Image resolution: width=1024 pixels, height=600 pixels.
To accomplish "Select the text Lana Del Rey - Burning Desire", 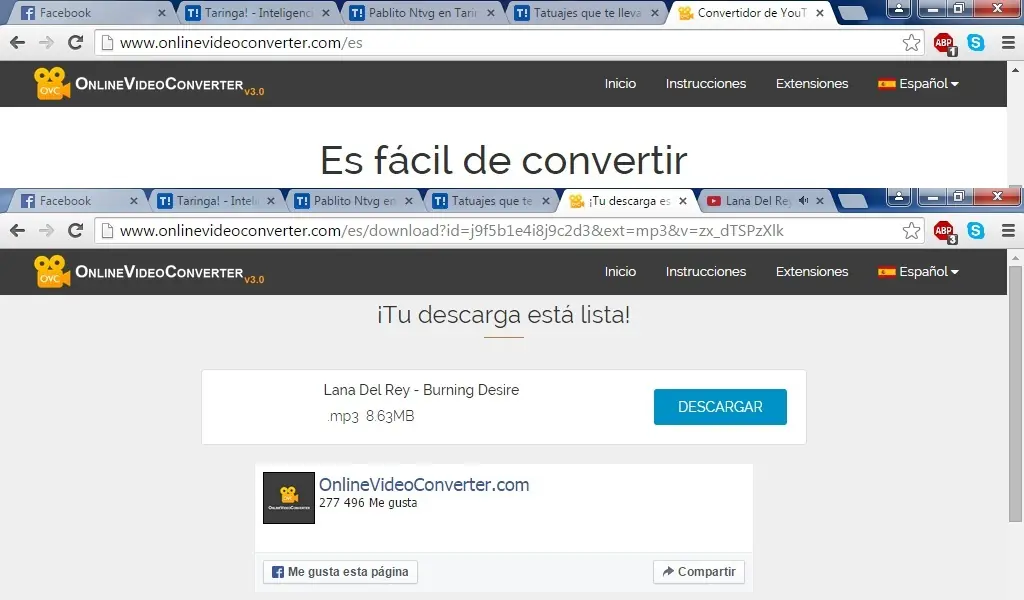I will pyautogui.click(x=421, y=390).
